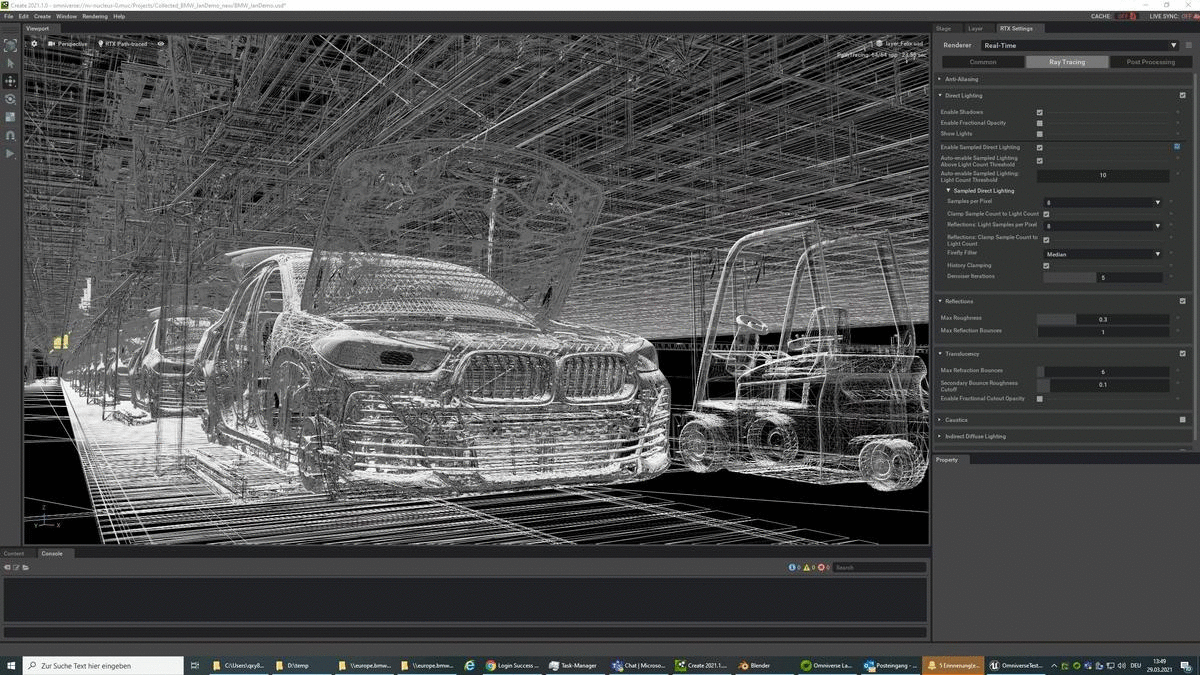Click the eye visibility icon in viewport bar
The image size is (1200, 675).
pos(160,44)
